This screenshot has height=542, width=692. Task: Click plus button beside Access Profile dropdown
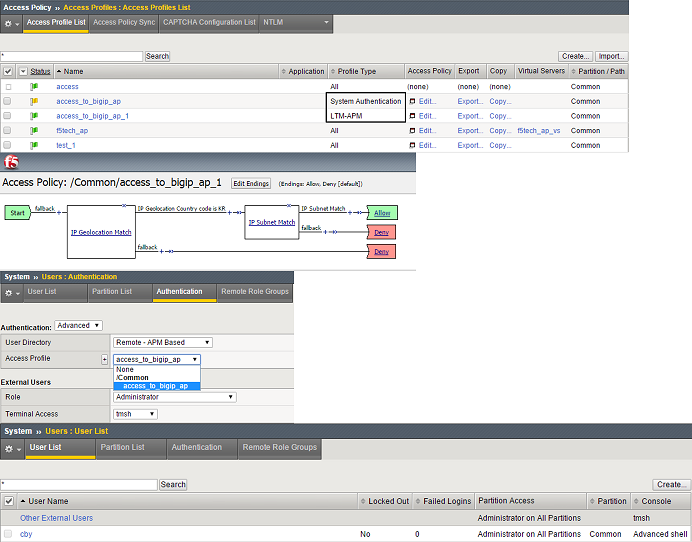point(105,359)
